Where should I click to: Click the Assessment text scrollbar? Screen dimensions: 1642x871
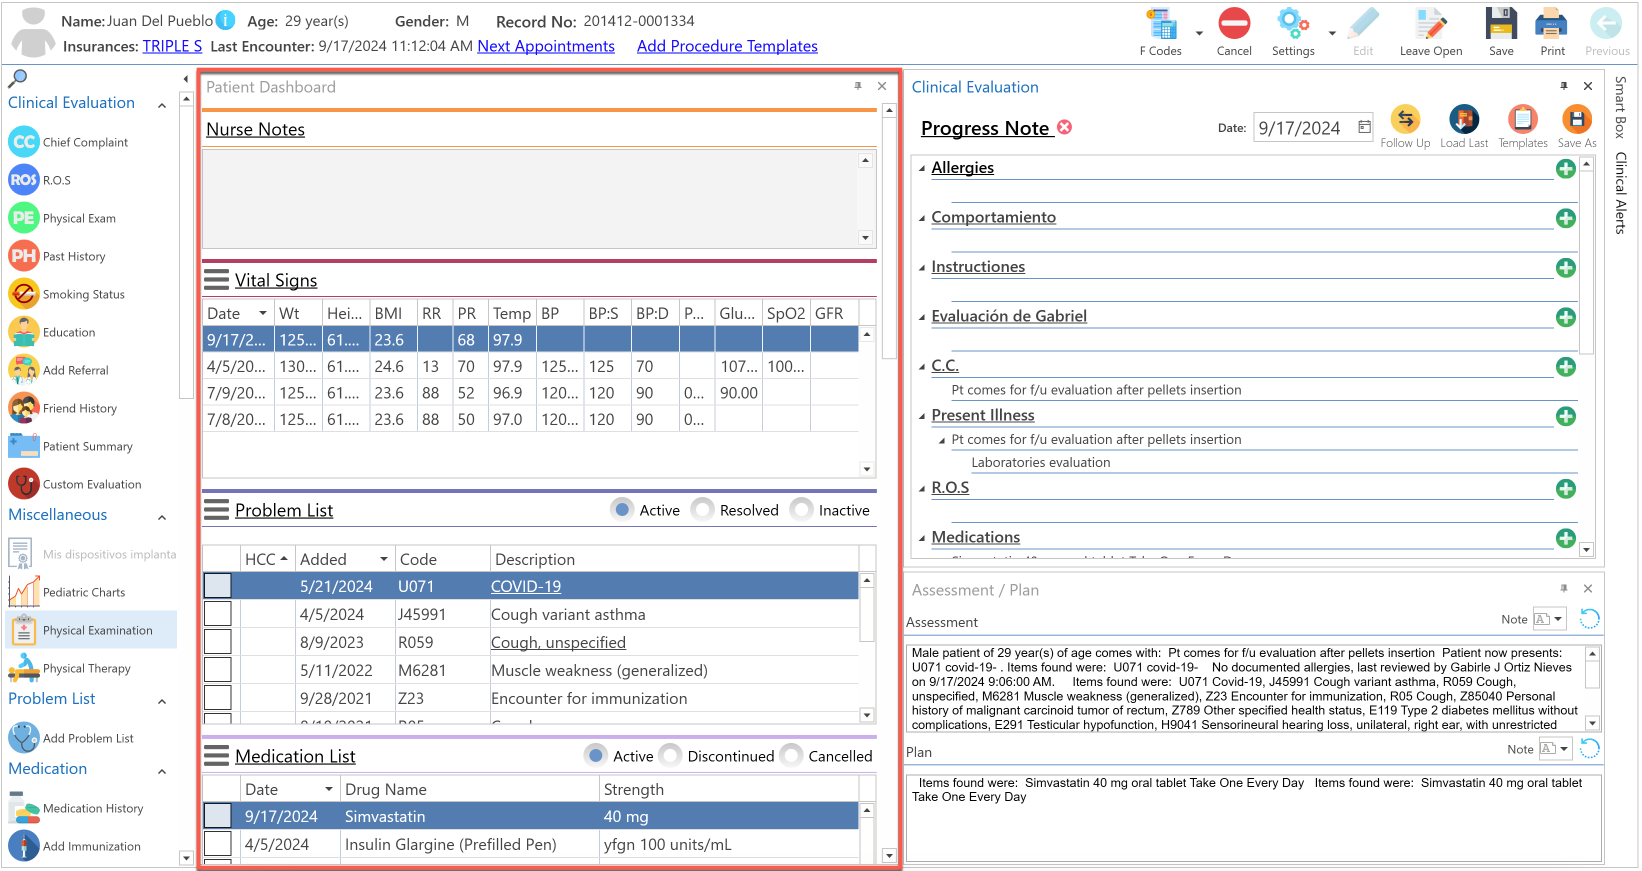[1592, 689]
